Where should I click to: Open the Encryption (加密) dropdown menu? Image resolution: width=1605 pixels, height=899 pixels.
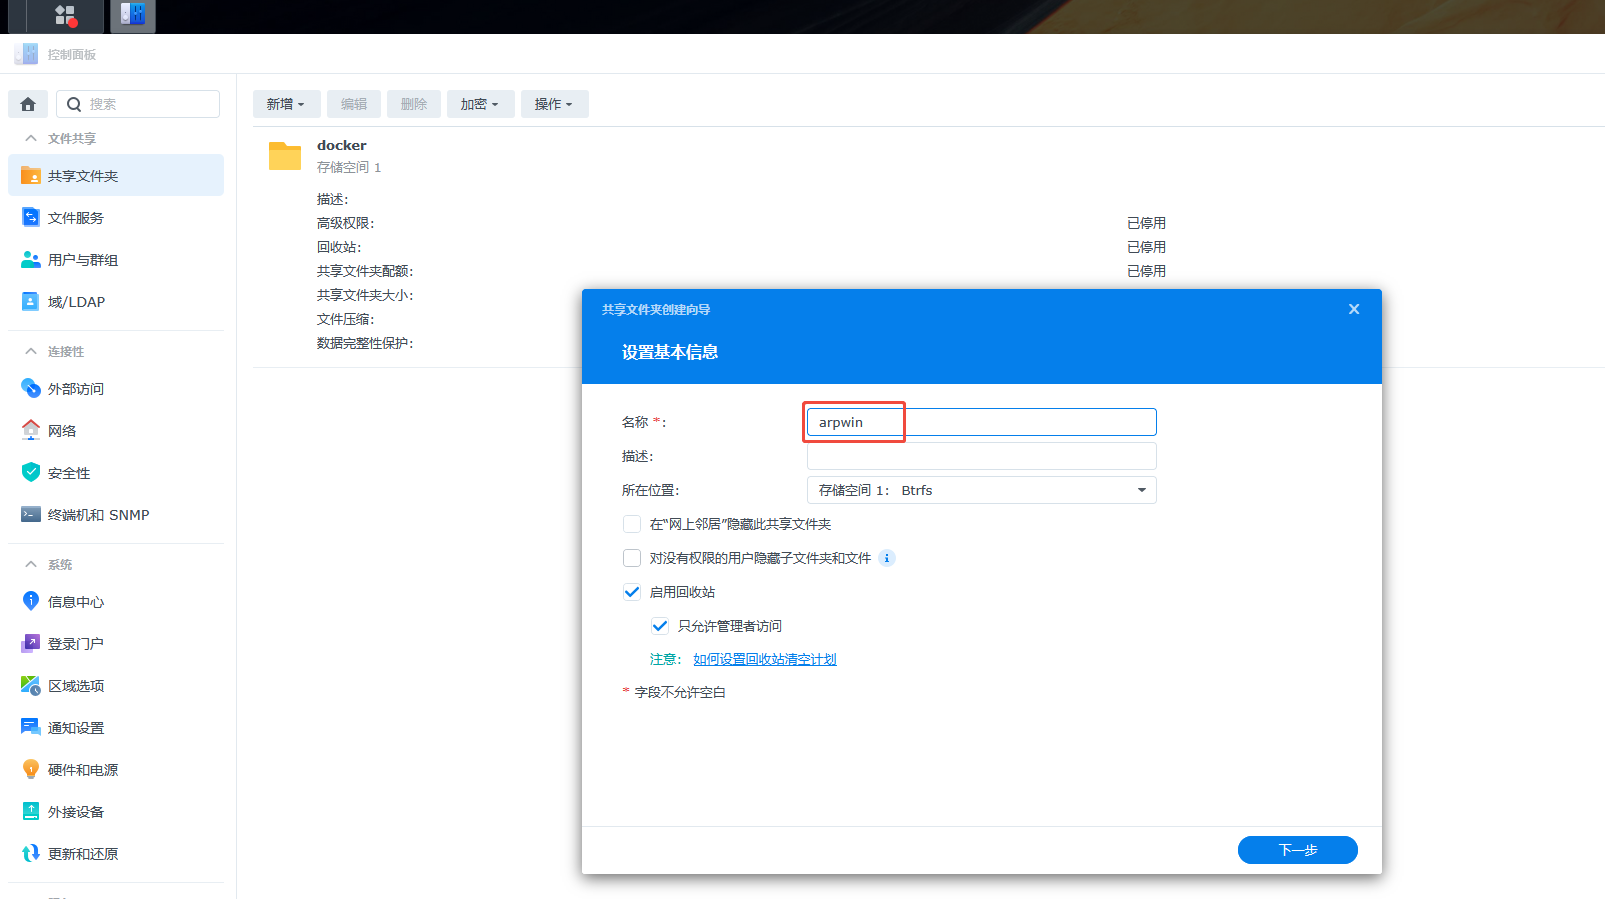(480, 104)
